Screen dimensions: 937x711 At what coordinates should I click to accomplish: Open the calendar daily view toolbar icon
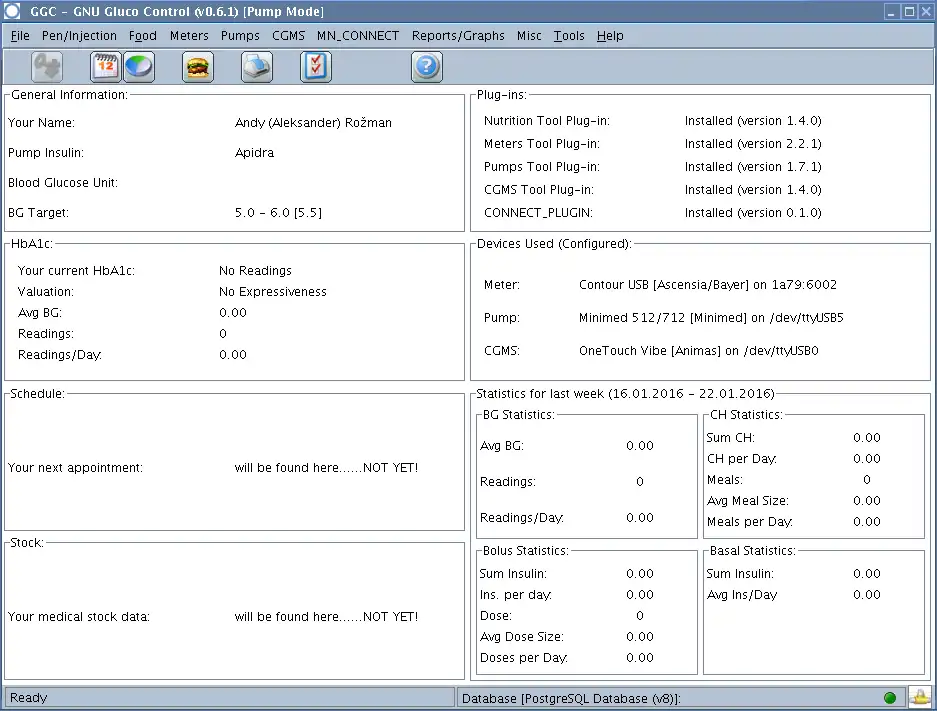tap(105, 67)
